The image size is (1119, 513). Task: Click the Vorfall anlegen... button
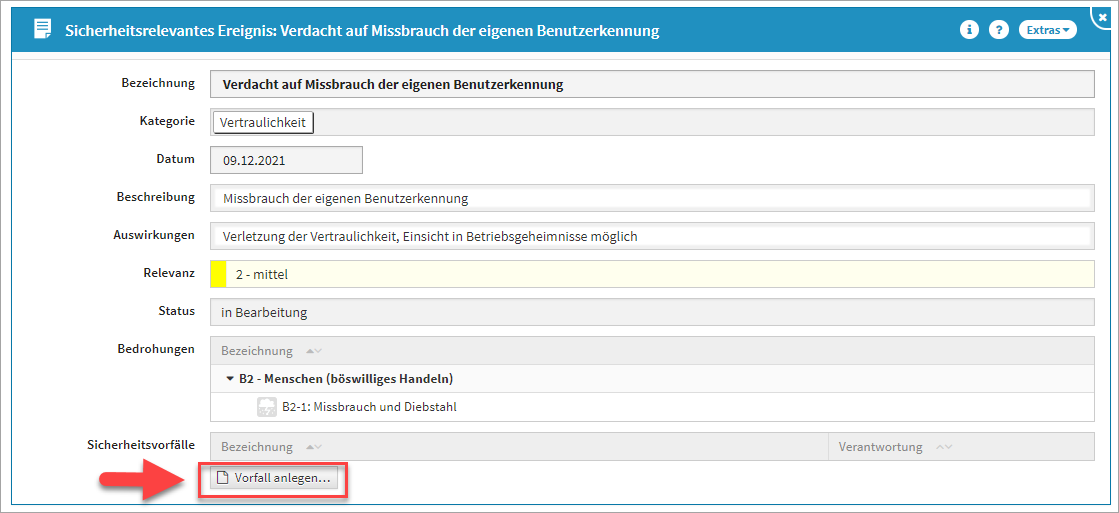click(x=274, y=479)
